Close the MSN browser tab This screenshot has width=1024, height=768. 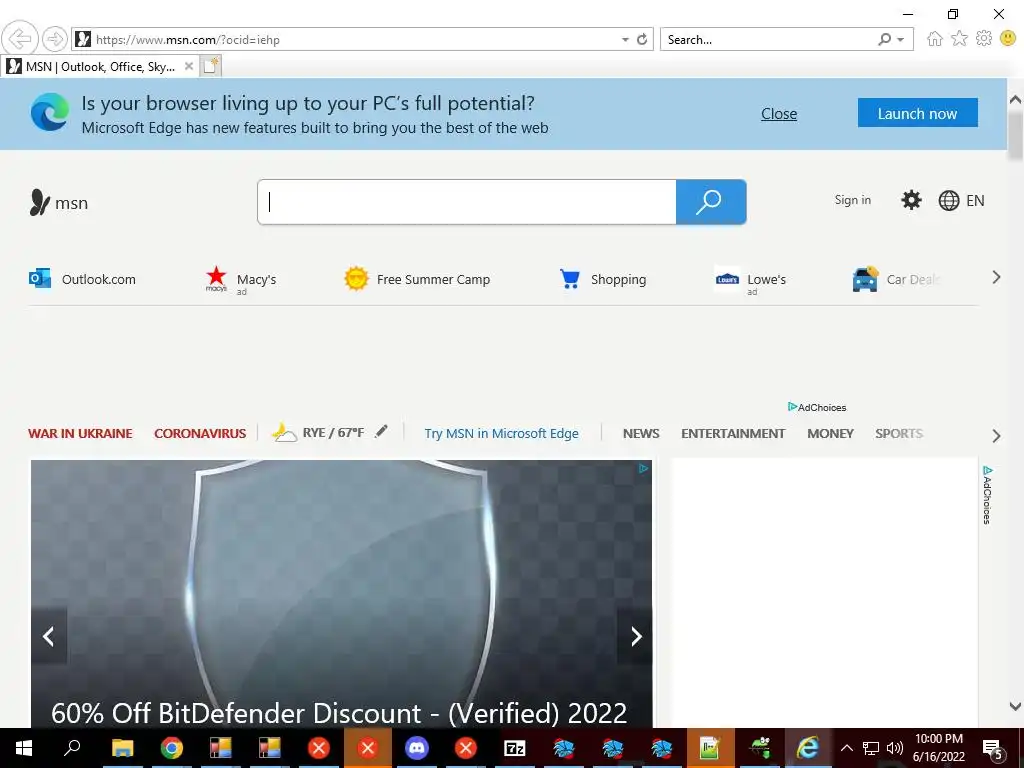189,66
